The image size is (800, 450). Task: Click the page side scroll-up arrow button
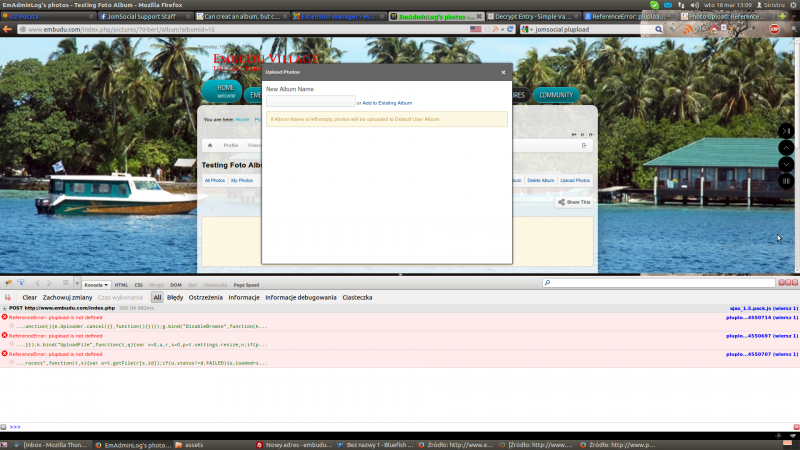point(786,148)
